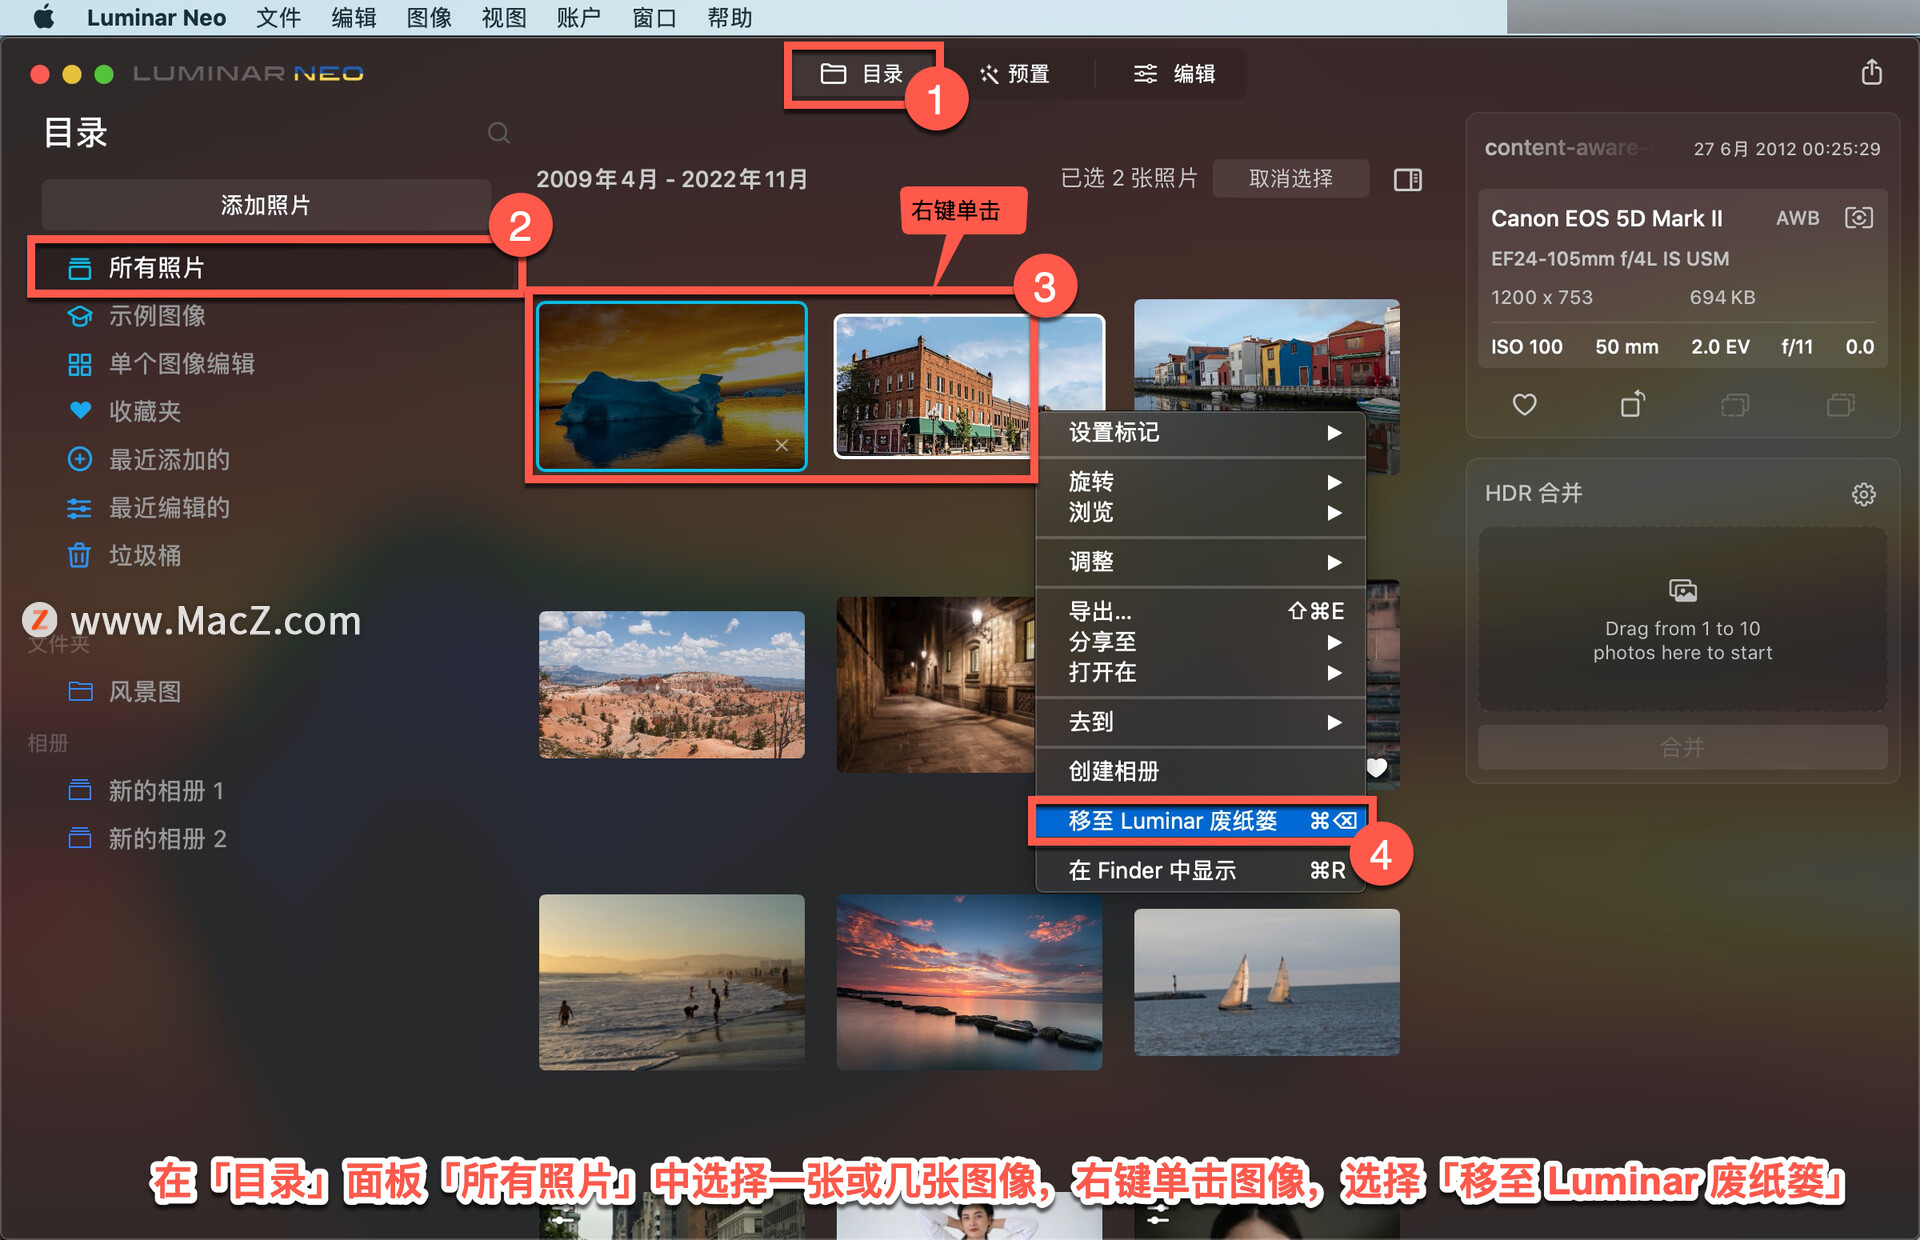Click the heart favorite icon in info panel

(1524, 405)
